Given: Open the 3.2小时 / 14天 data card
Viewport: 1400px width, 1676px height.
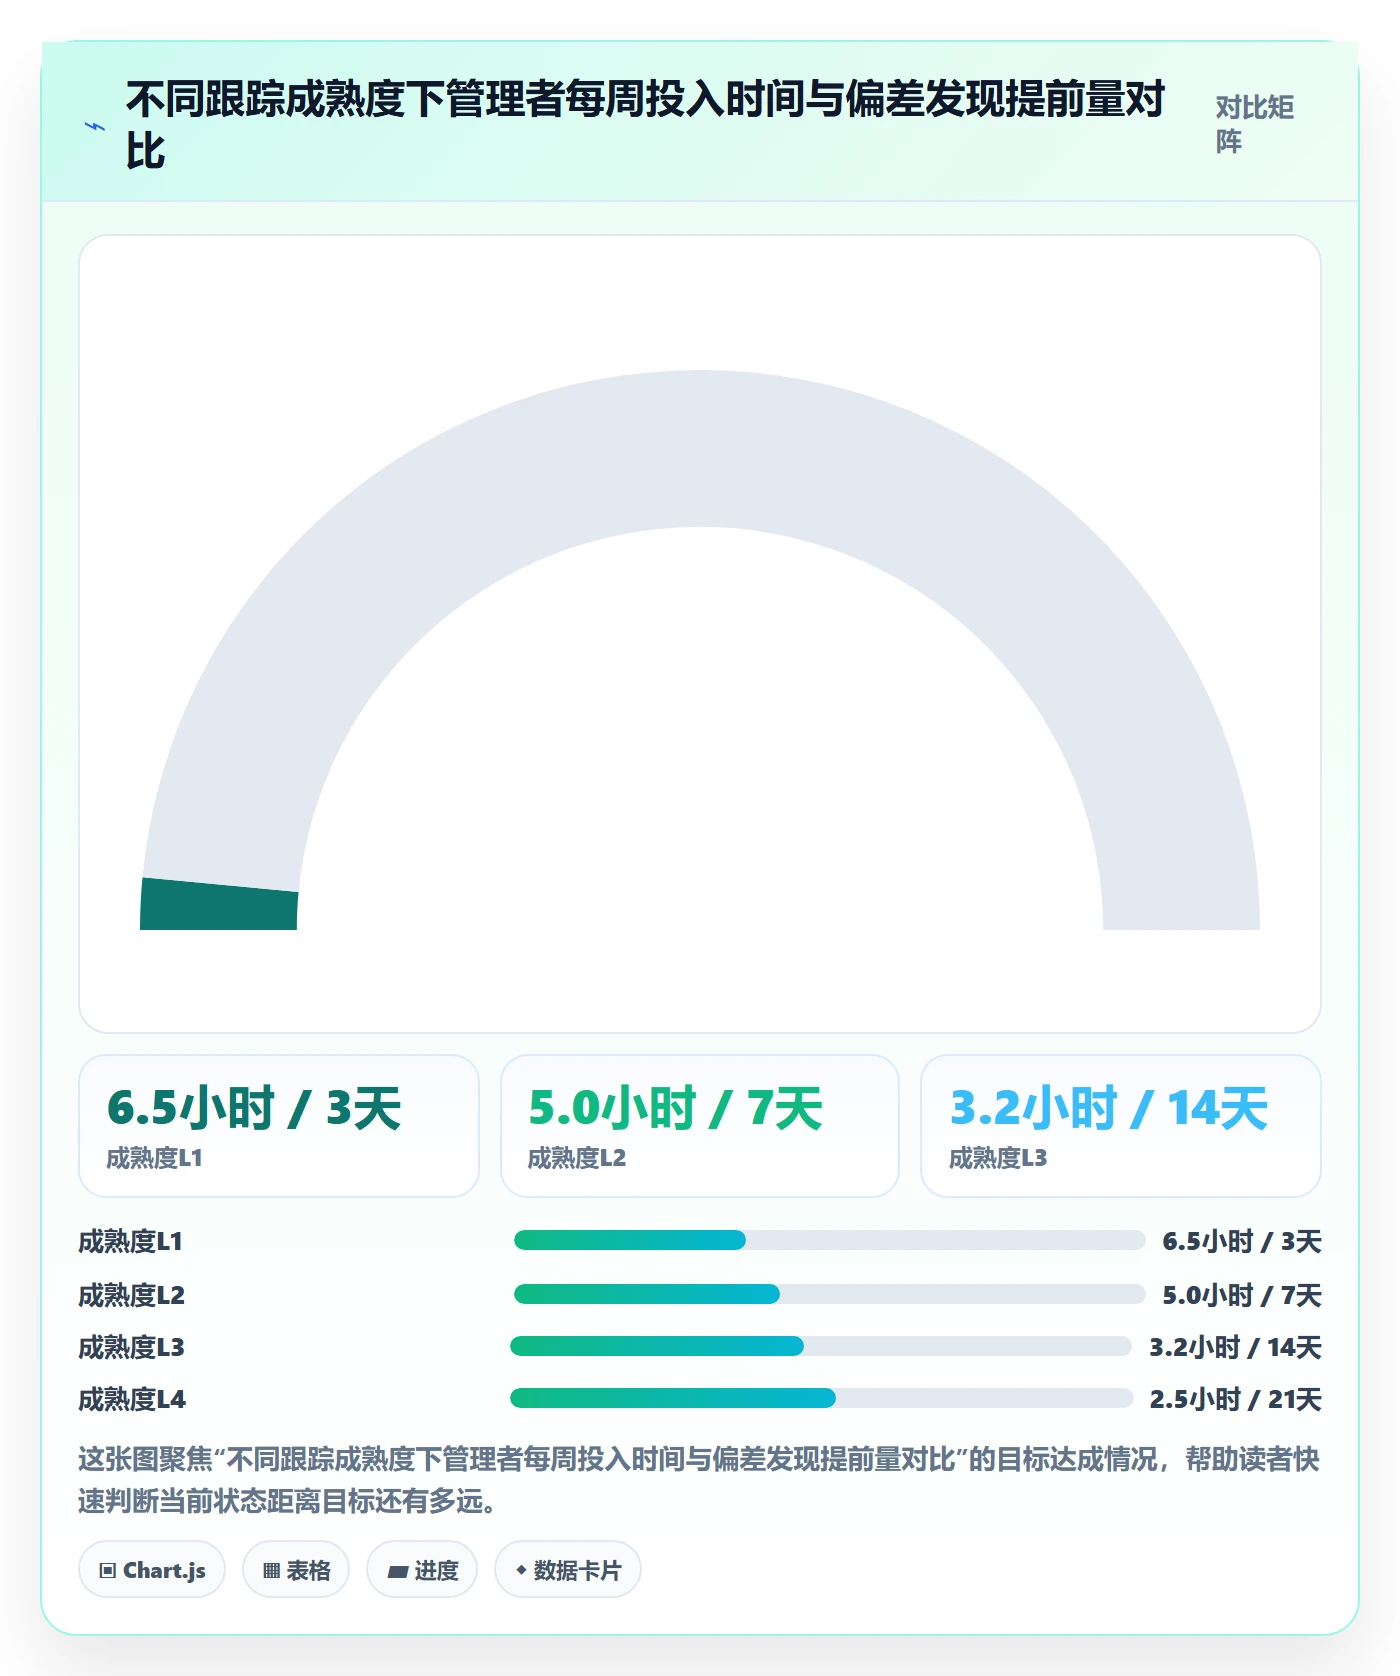Looking at the screenshot, I should pyautogui.click(x=1121, y=1126).
